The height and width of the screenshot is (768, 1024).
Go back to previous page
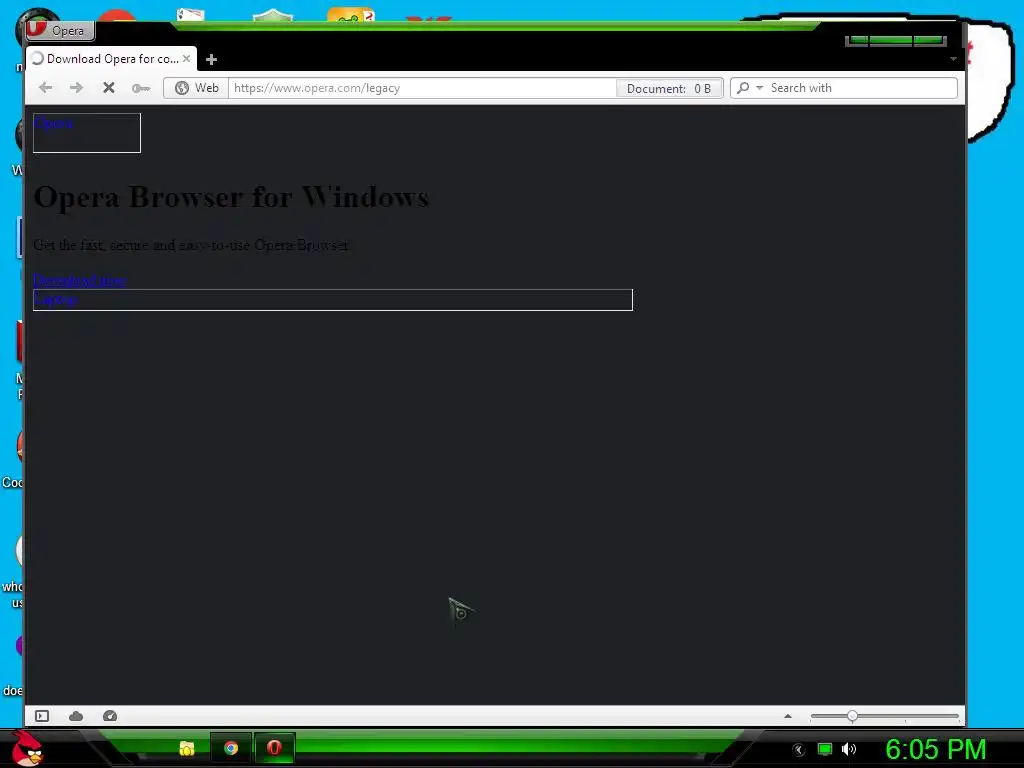45,88
